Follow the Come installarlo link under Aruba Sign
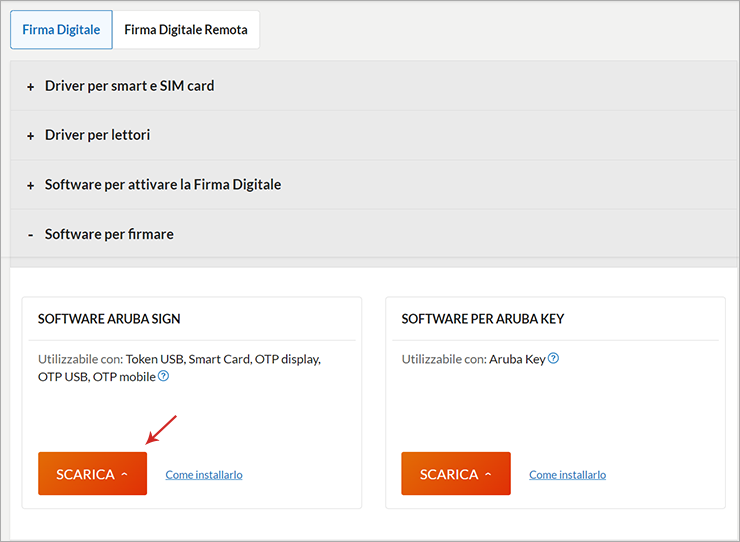This screenshot has height=542, width=740. coord(204,474)
